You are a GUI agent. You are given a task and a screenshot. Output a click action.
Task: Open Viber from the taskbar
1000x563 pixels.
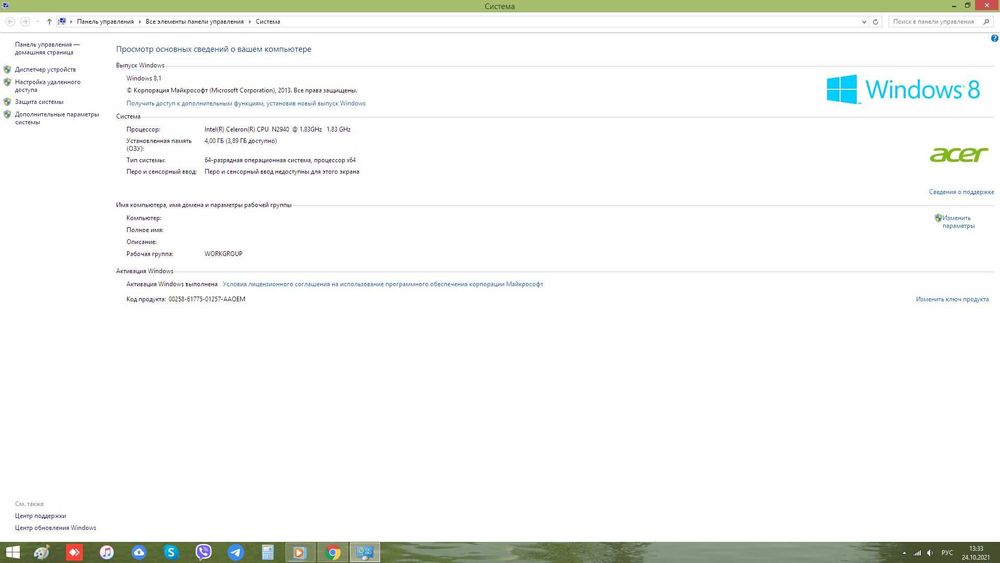point(203,552)
